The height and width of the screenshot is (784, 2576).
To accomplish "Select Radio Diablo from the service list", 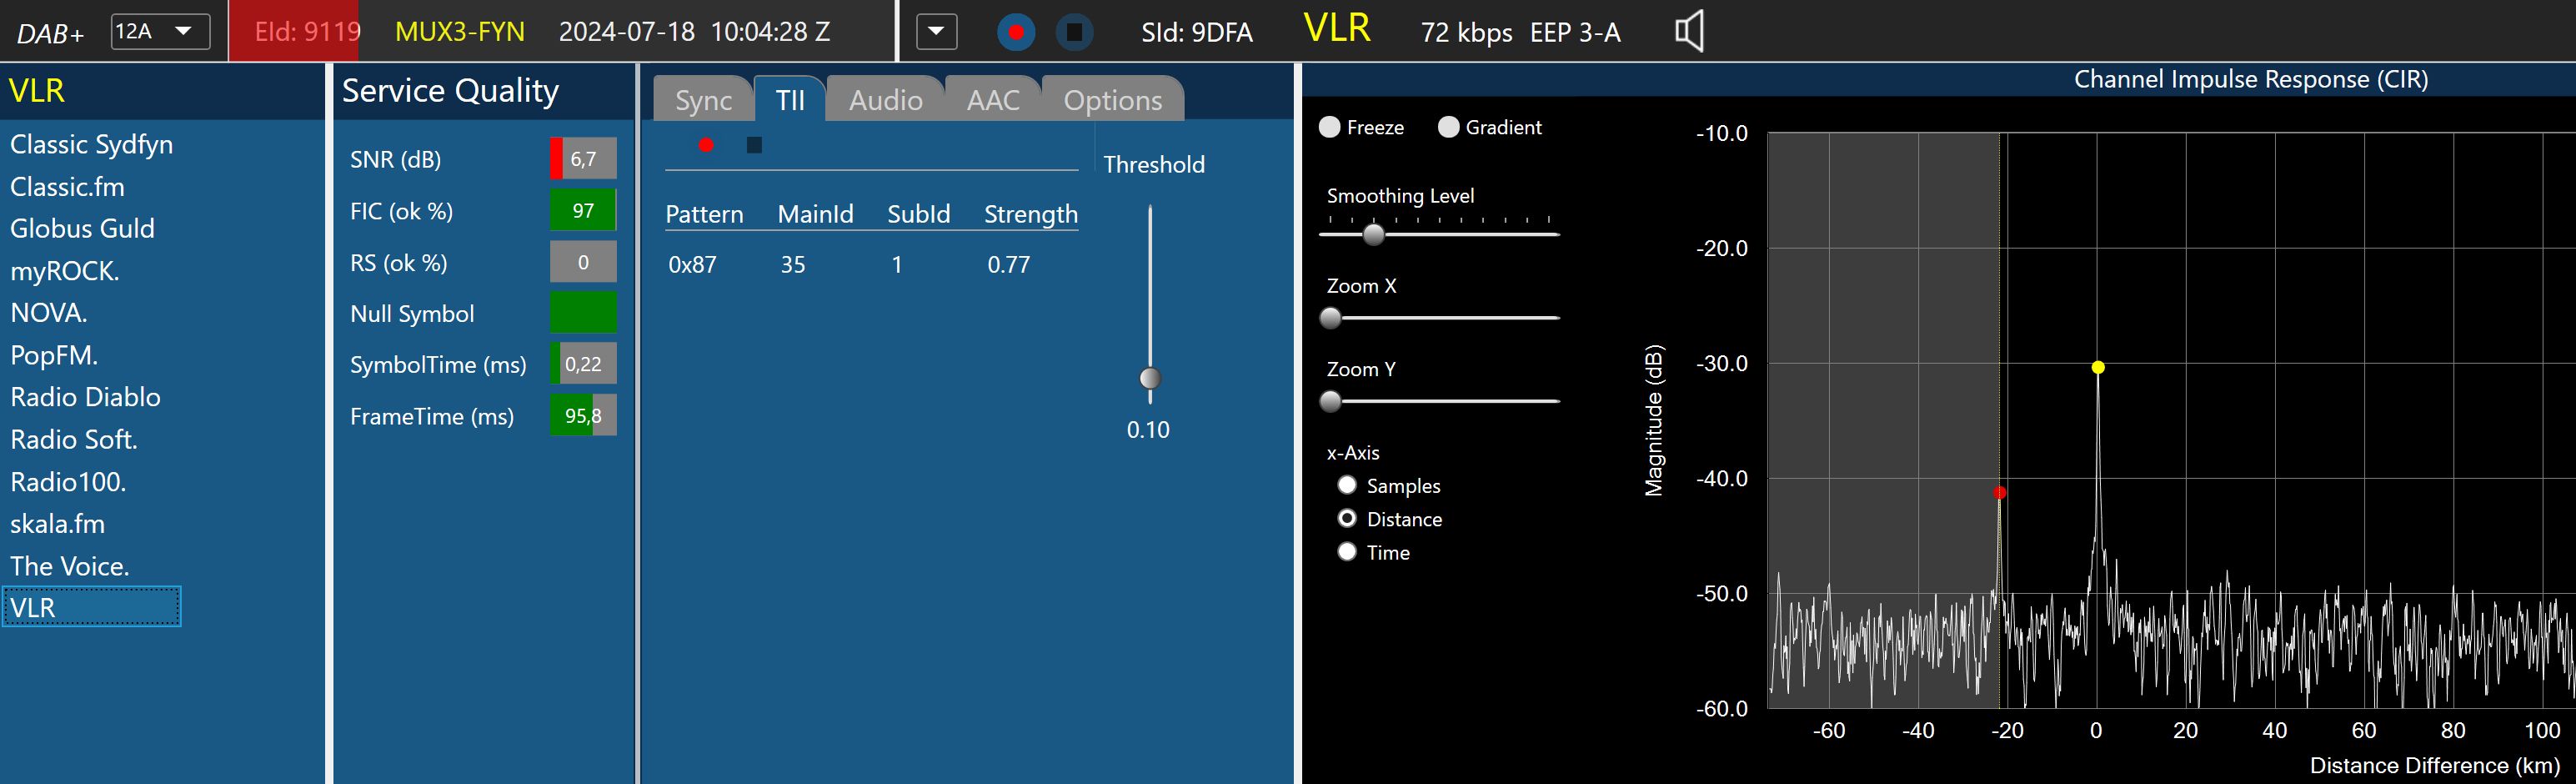I will click(x=85, y=397).
